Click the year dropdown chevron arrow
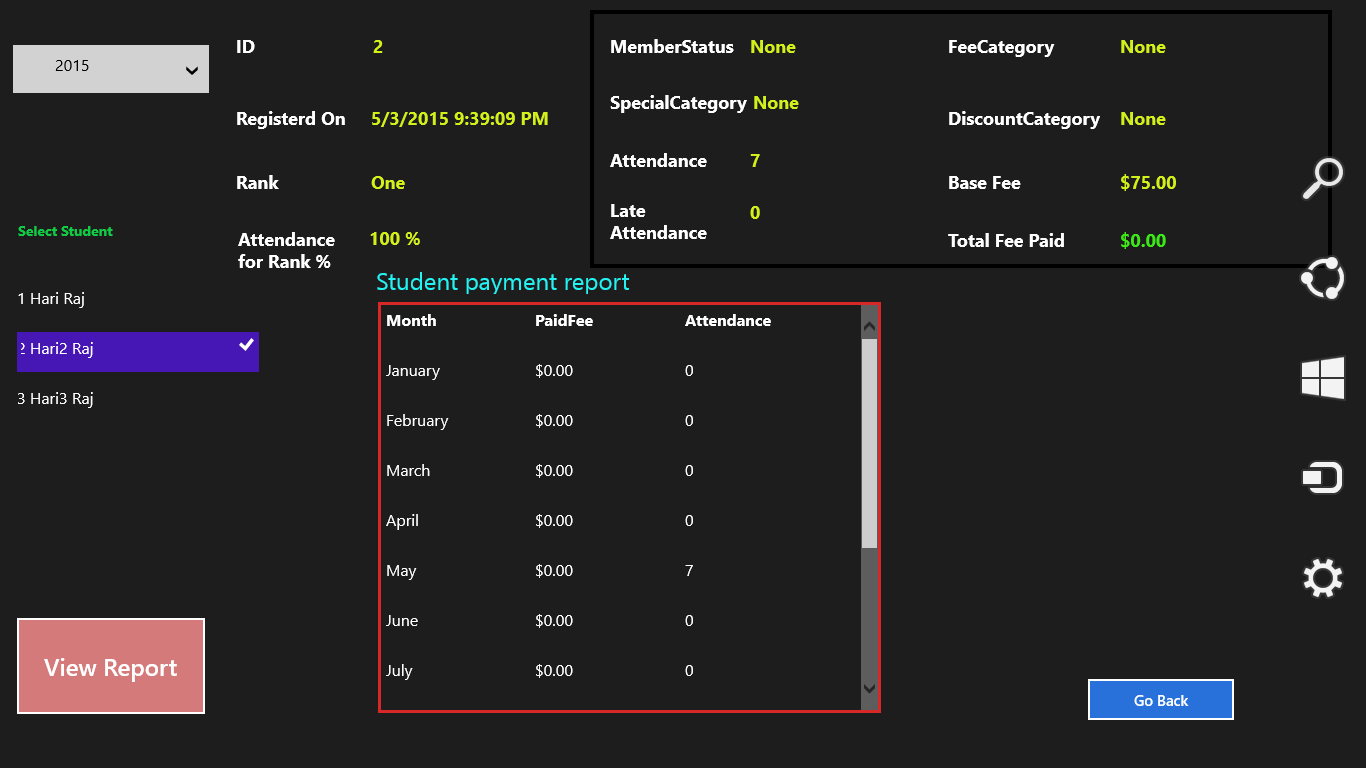This screenshot has height=768, width=1366. pyautogui.click(x=191, y=70)
